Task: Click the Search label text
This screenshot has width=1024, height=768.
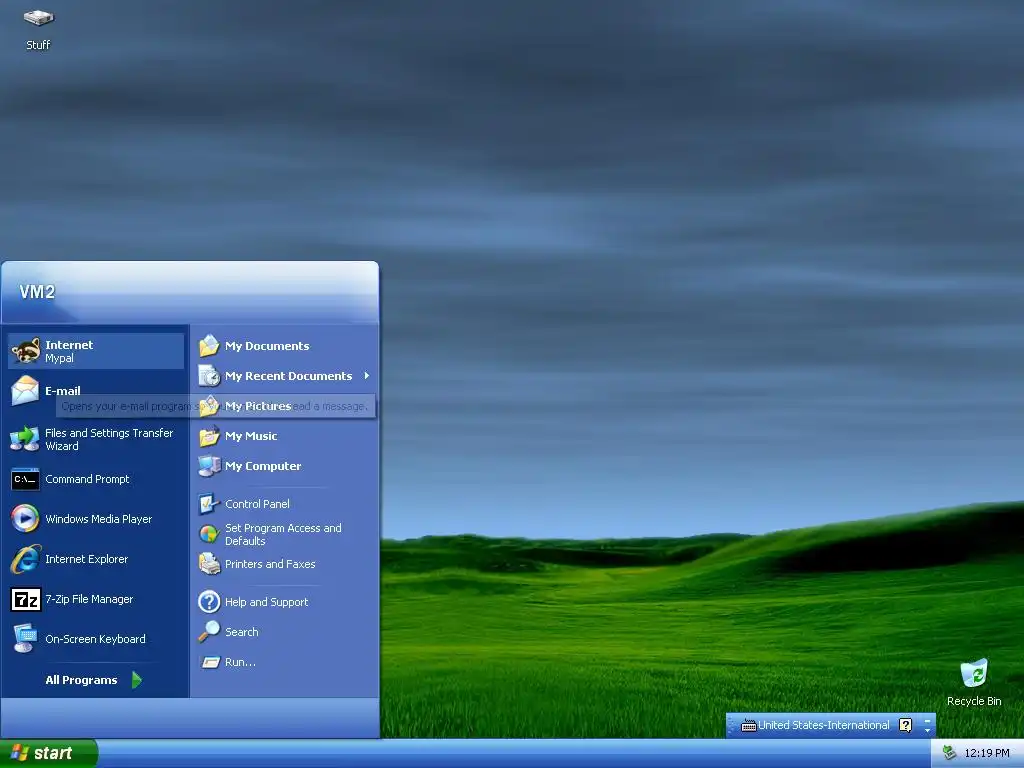Action: click(242, 632)
